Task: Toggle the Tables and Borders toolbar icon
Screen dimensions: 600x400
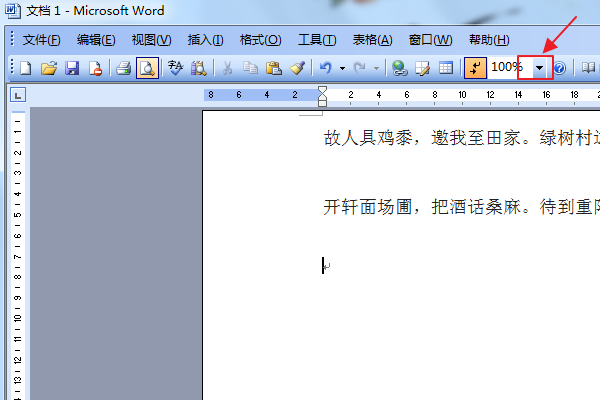Action: pyautogui.click(x=422, y=68)
